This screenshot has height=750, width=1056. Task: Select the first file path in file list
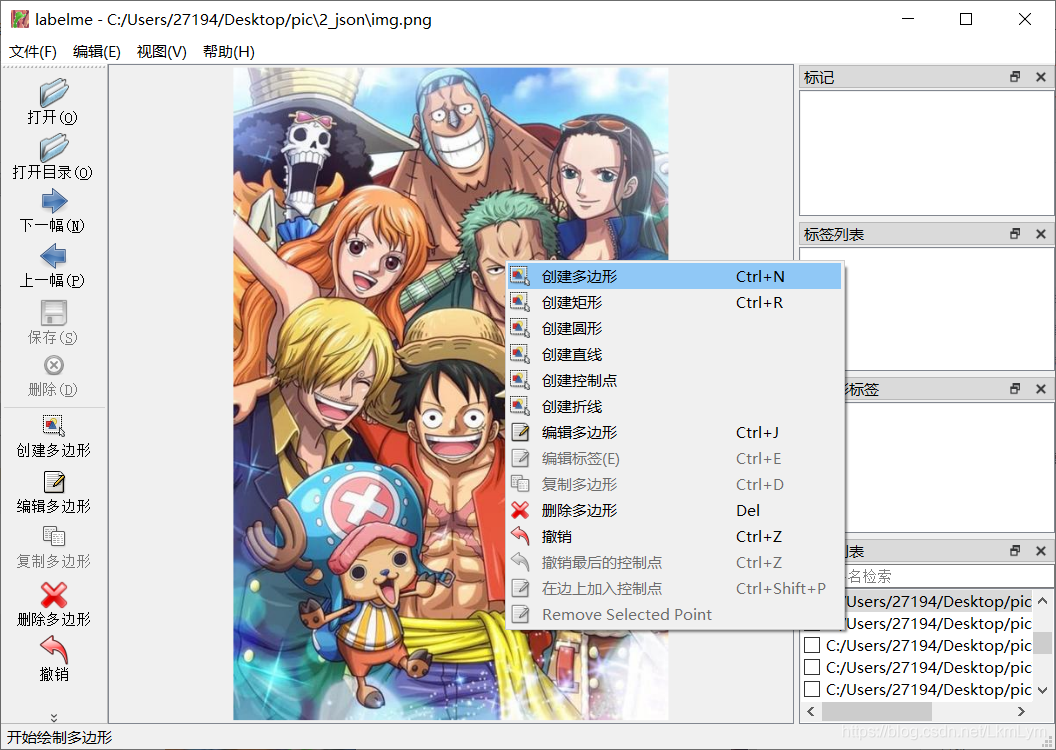(937, 601)
